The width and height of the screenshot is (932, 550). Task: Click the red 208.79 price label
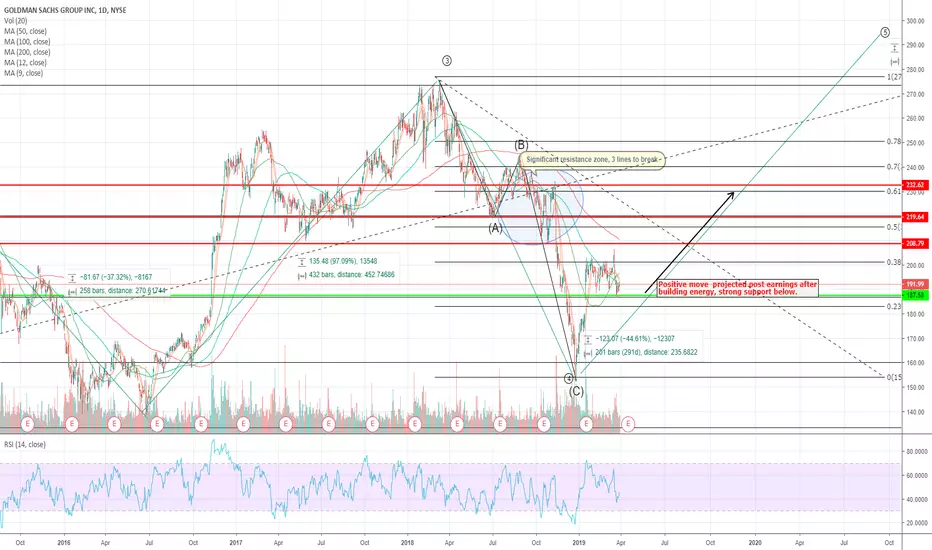click(915, 244)
